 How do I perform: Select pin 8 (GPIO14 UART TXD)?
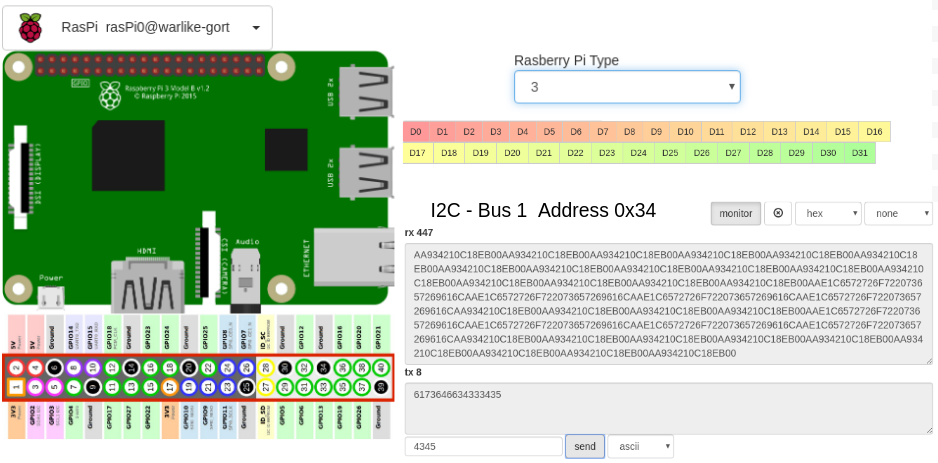pos(74,368)
